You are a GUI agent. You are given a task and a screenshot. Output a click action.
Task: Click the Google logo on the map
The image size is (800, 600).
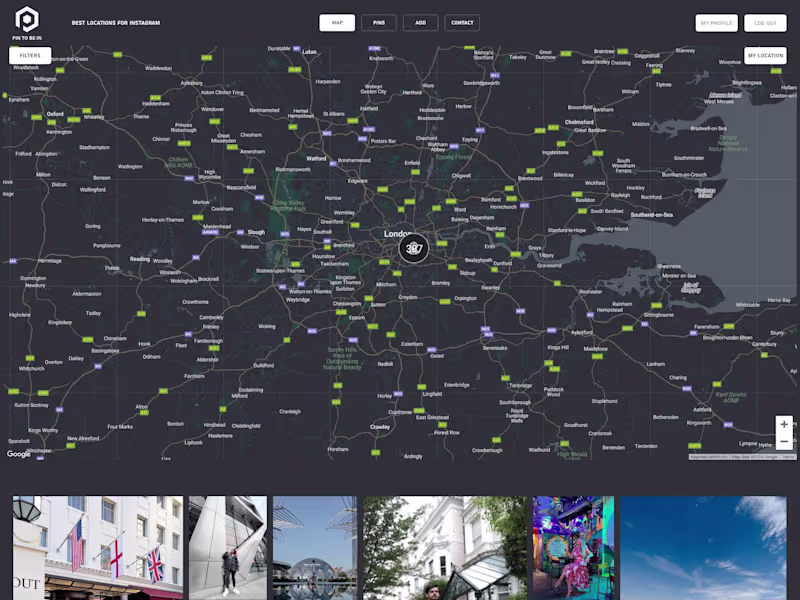coord(19,454)
